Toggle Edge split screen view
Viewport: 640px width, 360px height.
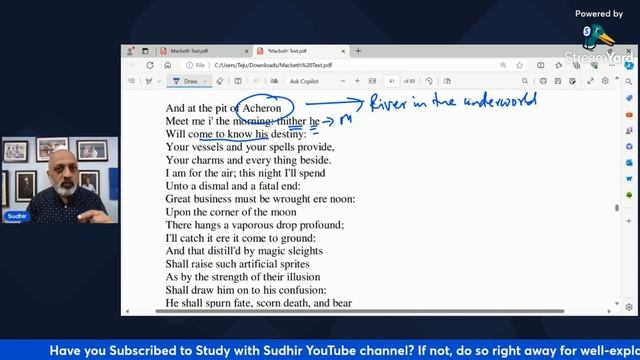pyautogui.click(x=540, y=65)
